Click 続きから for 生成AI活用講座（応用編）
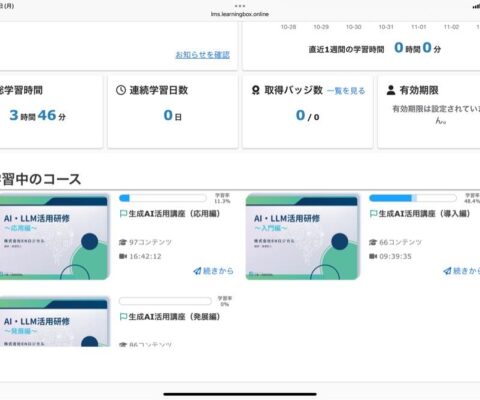Screen dimensions: 480x400 click(x=218, y=271)
